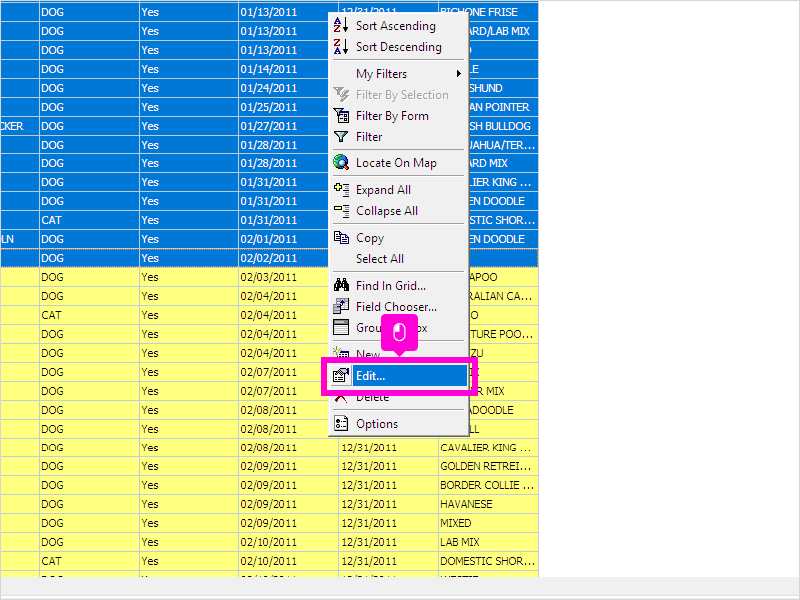Select the Copy menu entry
800x600 pixels.
(x=369, y=238)
